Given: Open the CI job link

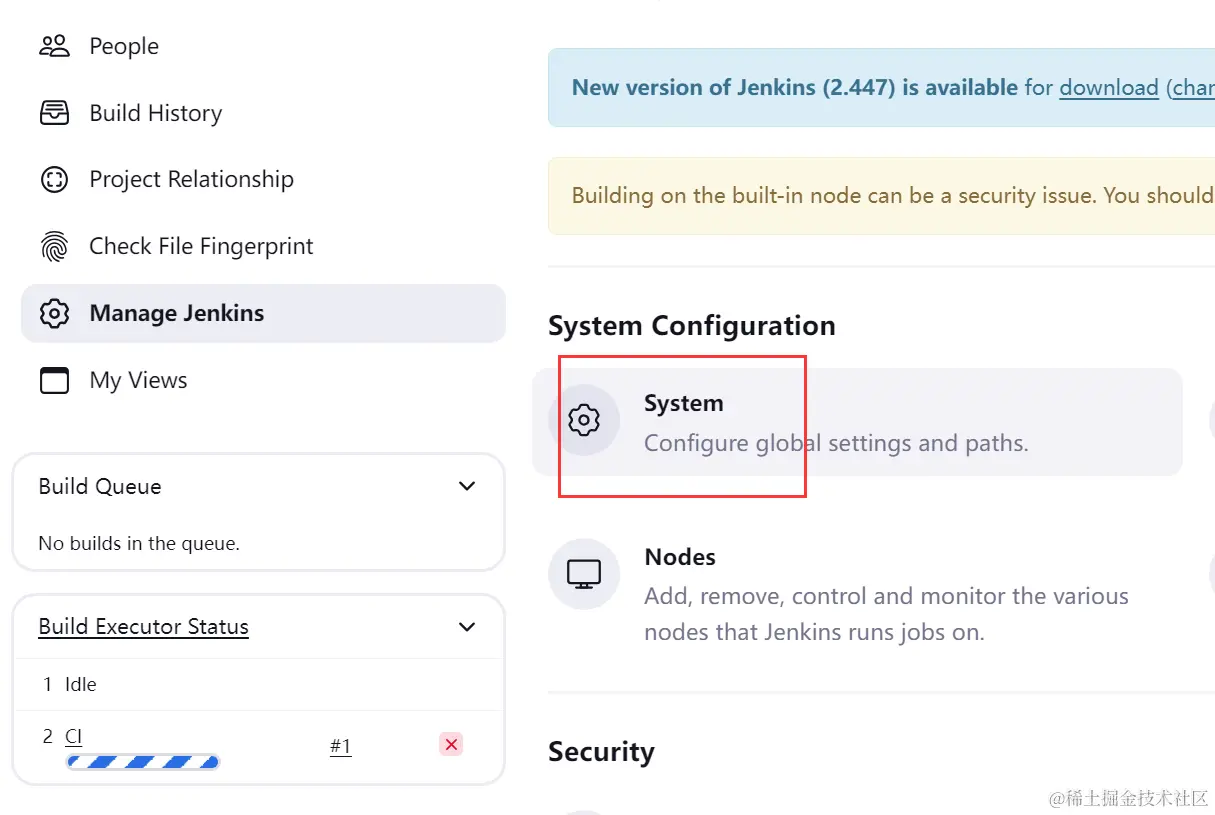Looking at the screenshot, I should (73, 737).
